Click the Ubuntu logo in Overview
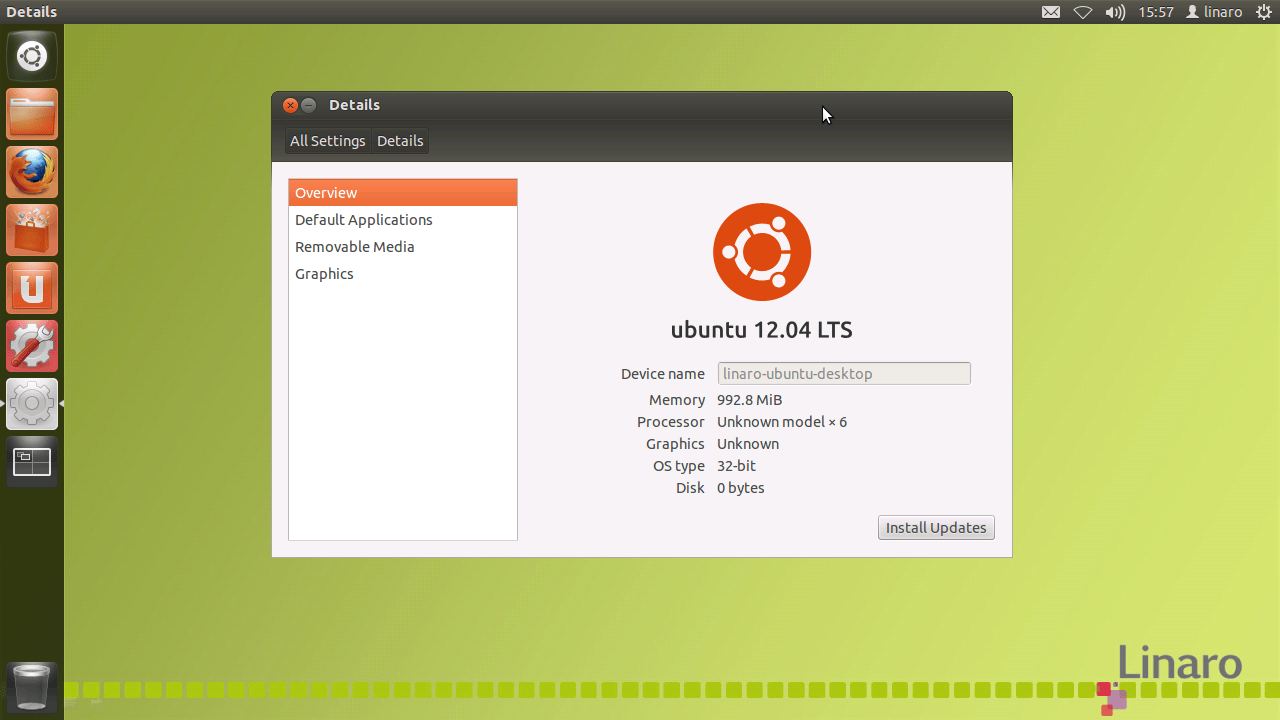Viewport: 1280px width, 720px height. point(762,252)
